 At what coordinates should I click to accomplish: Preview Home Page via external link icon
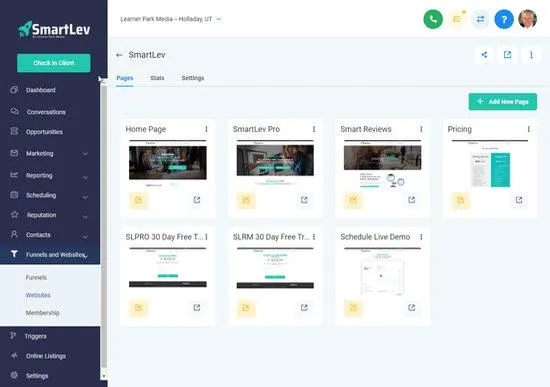tap(197, 200)
